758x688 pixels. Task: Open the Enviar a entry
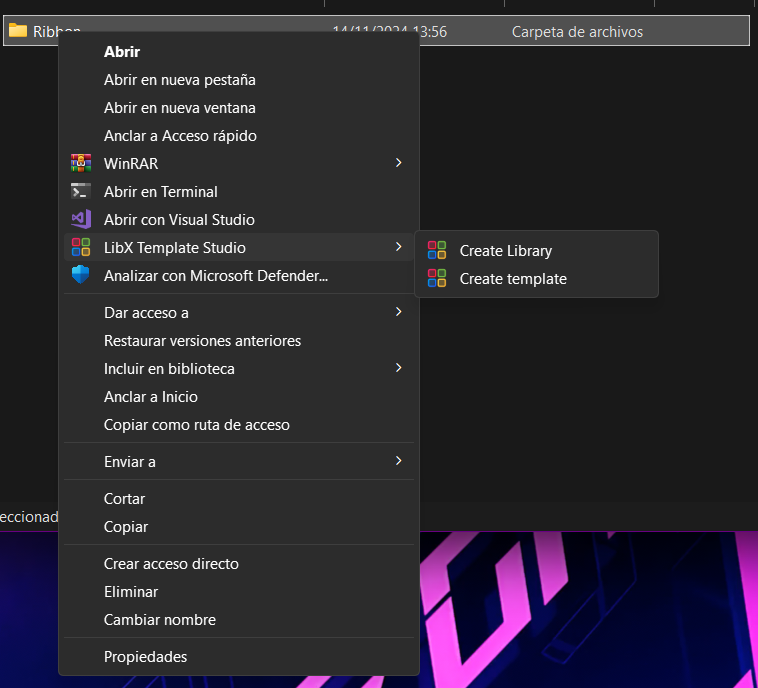[239, 462]
